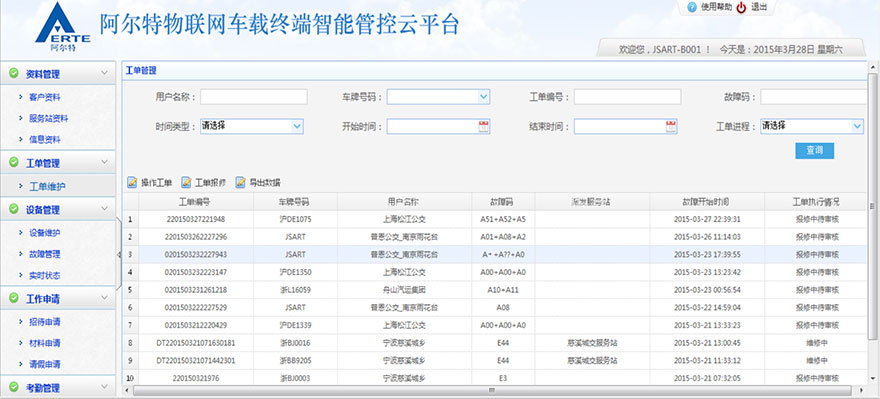Open the 结束时间 calendar picker icon
Image resolution: width=880 pixels, height=399 pixels.
pyautogui.click(x=671, y=127)
